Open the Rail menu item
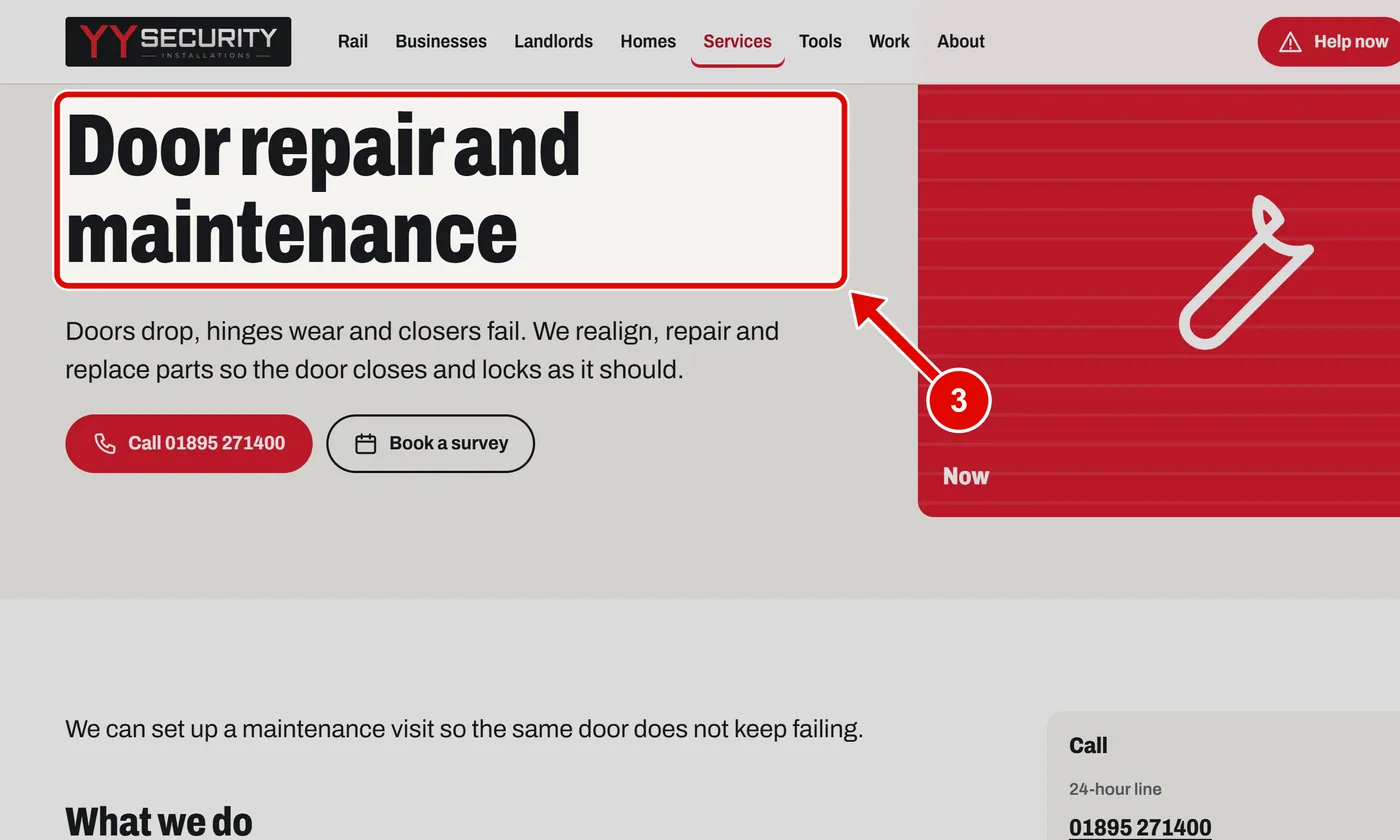 click(x=353, y=42)
